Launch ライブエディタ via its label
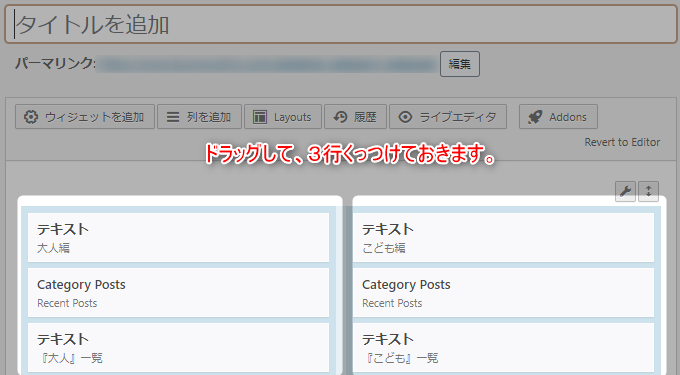 coord(458,117)
